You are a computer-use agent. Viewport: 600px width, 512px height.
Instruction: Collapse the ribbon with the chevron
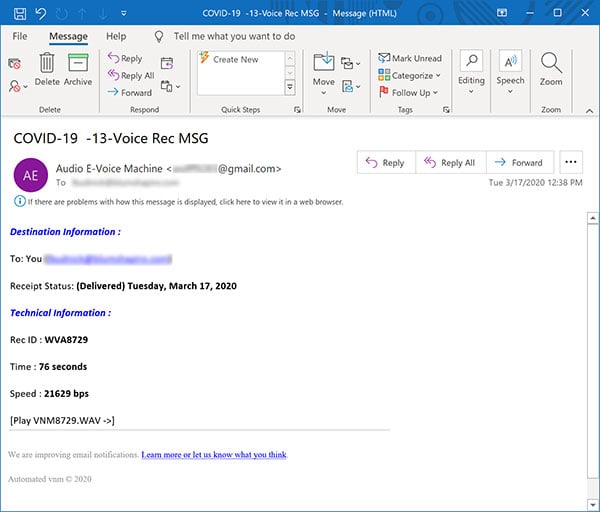click(x=590, y=111)
